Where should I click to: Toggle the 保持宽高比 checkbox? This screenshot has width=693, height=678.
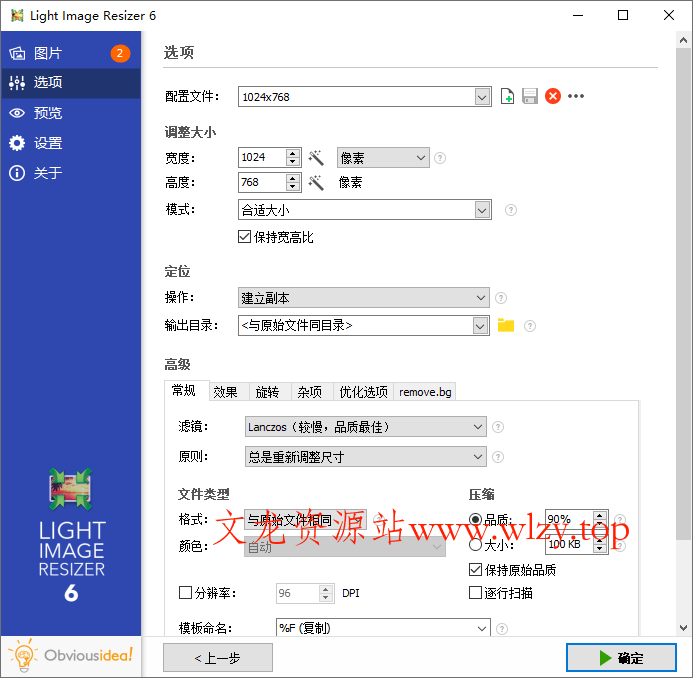click(x=244, y=237)
